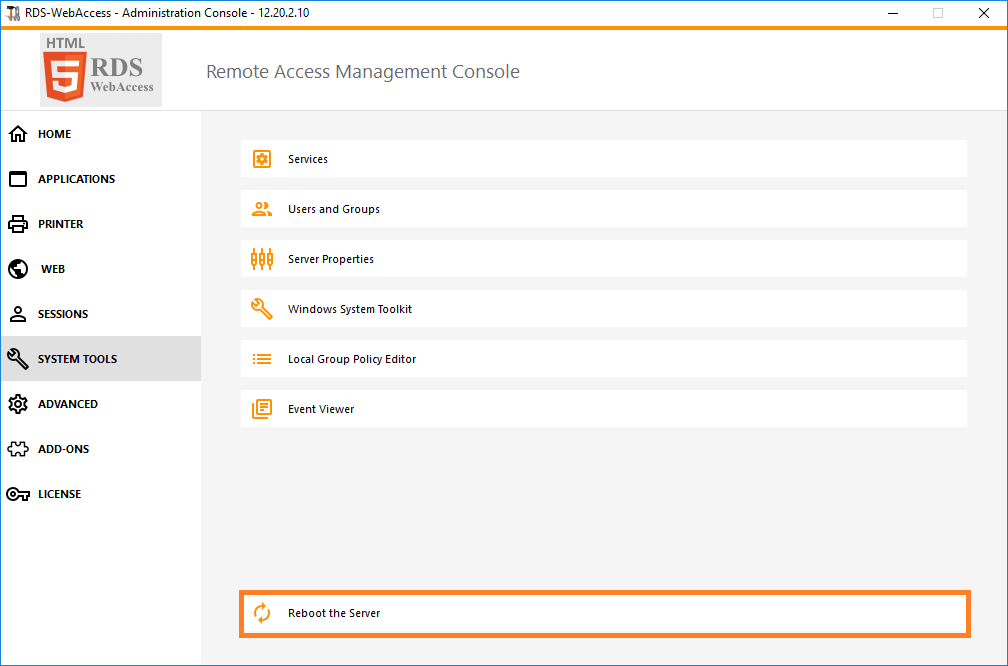Screen dimensions: 1008x666
Task: Open the Local Group Policy Editor
Action: pos(604,359)
